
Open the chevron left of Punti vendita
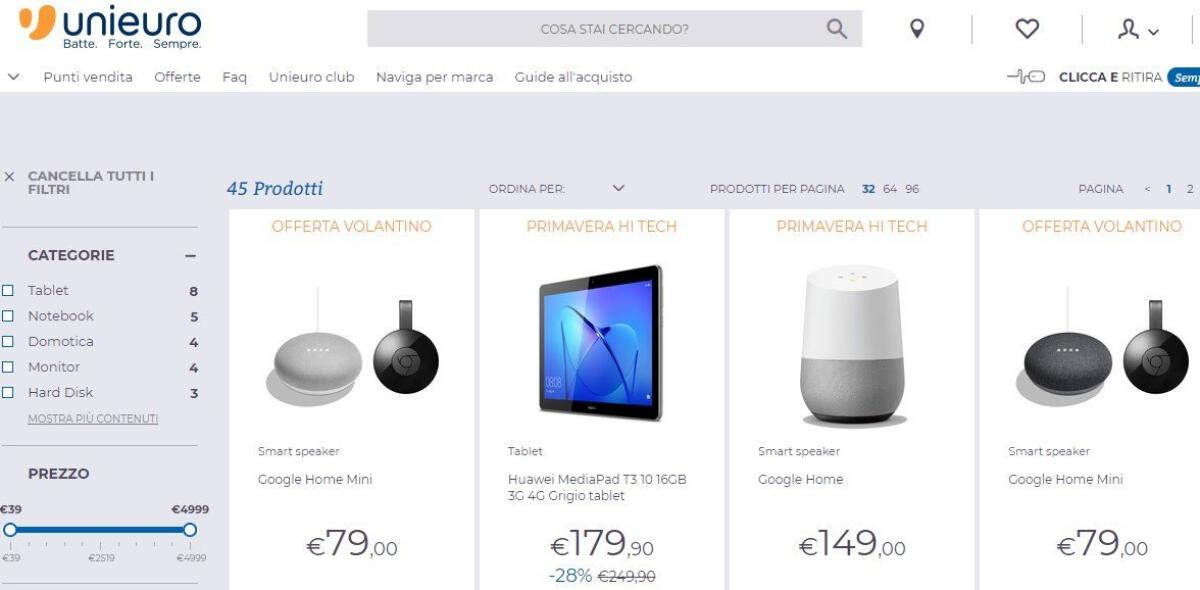coord(13,76)
